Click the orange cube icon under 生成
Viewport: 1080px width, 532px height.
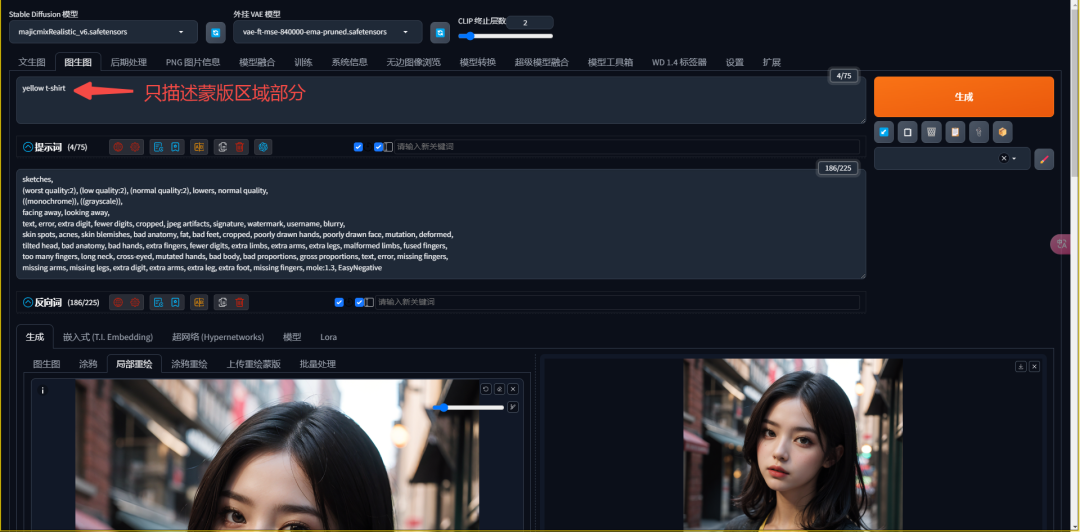[x=1002, y=131]
